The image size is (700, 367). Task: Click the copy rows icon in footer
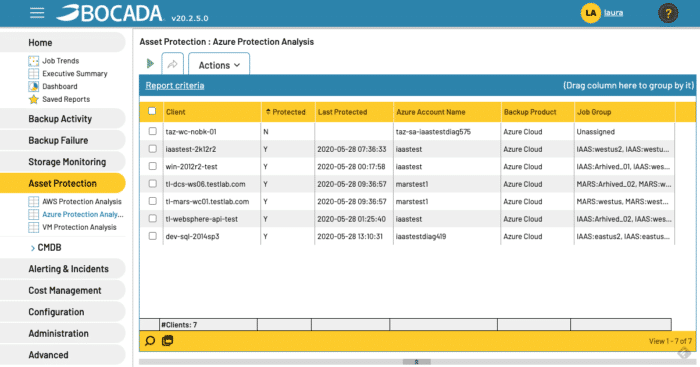[x=167, y=341]
